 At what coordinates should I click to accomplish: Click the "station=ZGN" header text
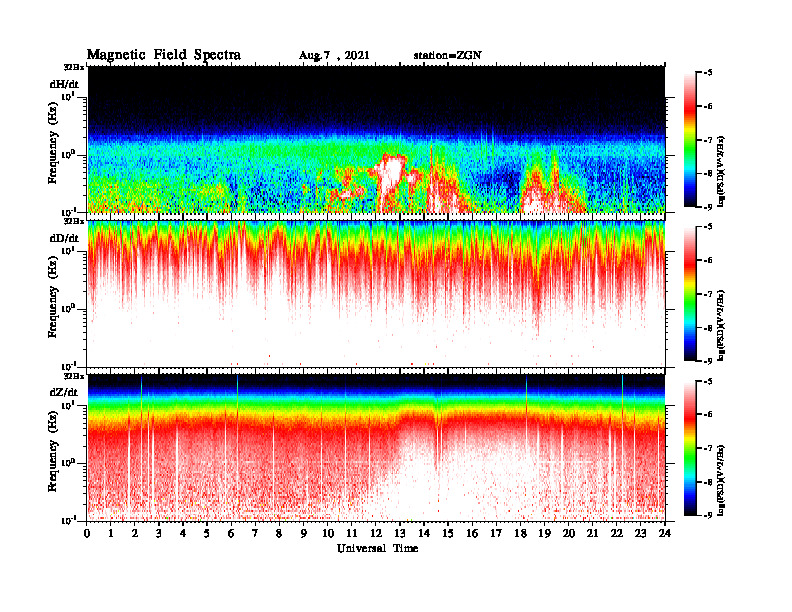click(448, 55)
